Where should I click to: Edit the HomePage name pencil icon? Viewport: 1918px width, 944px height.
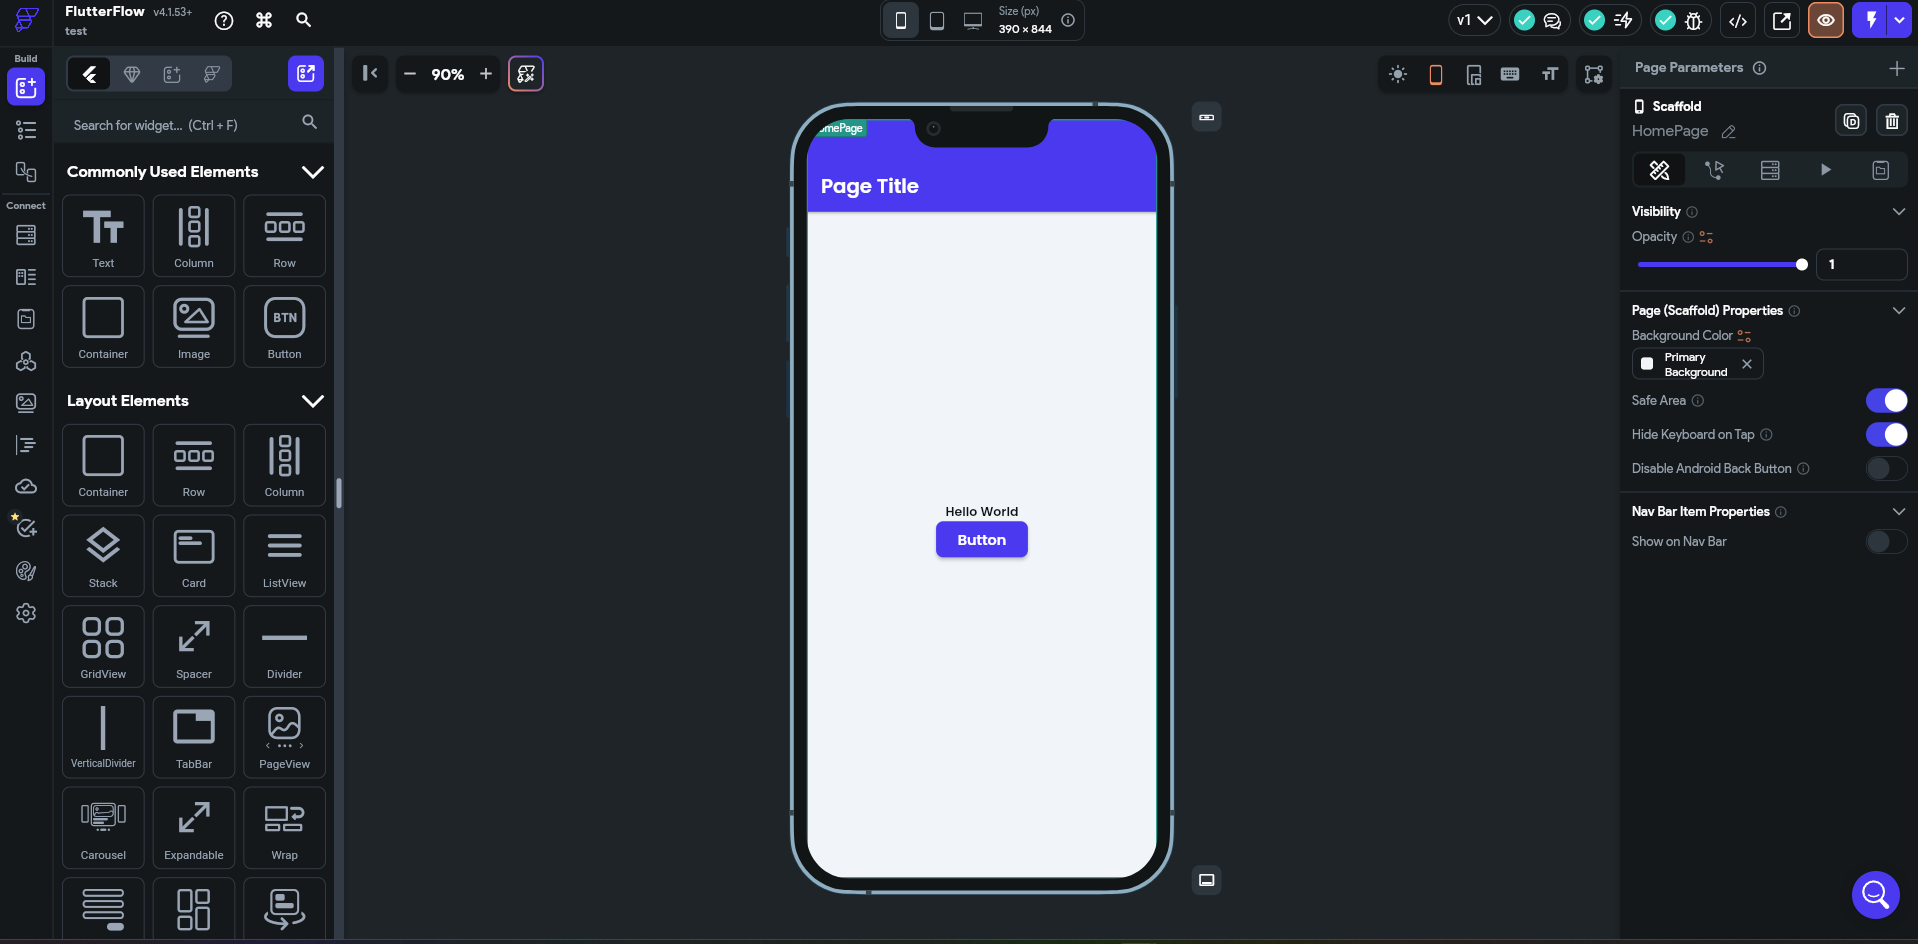tap(1728, 131)
